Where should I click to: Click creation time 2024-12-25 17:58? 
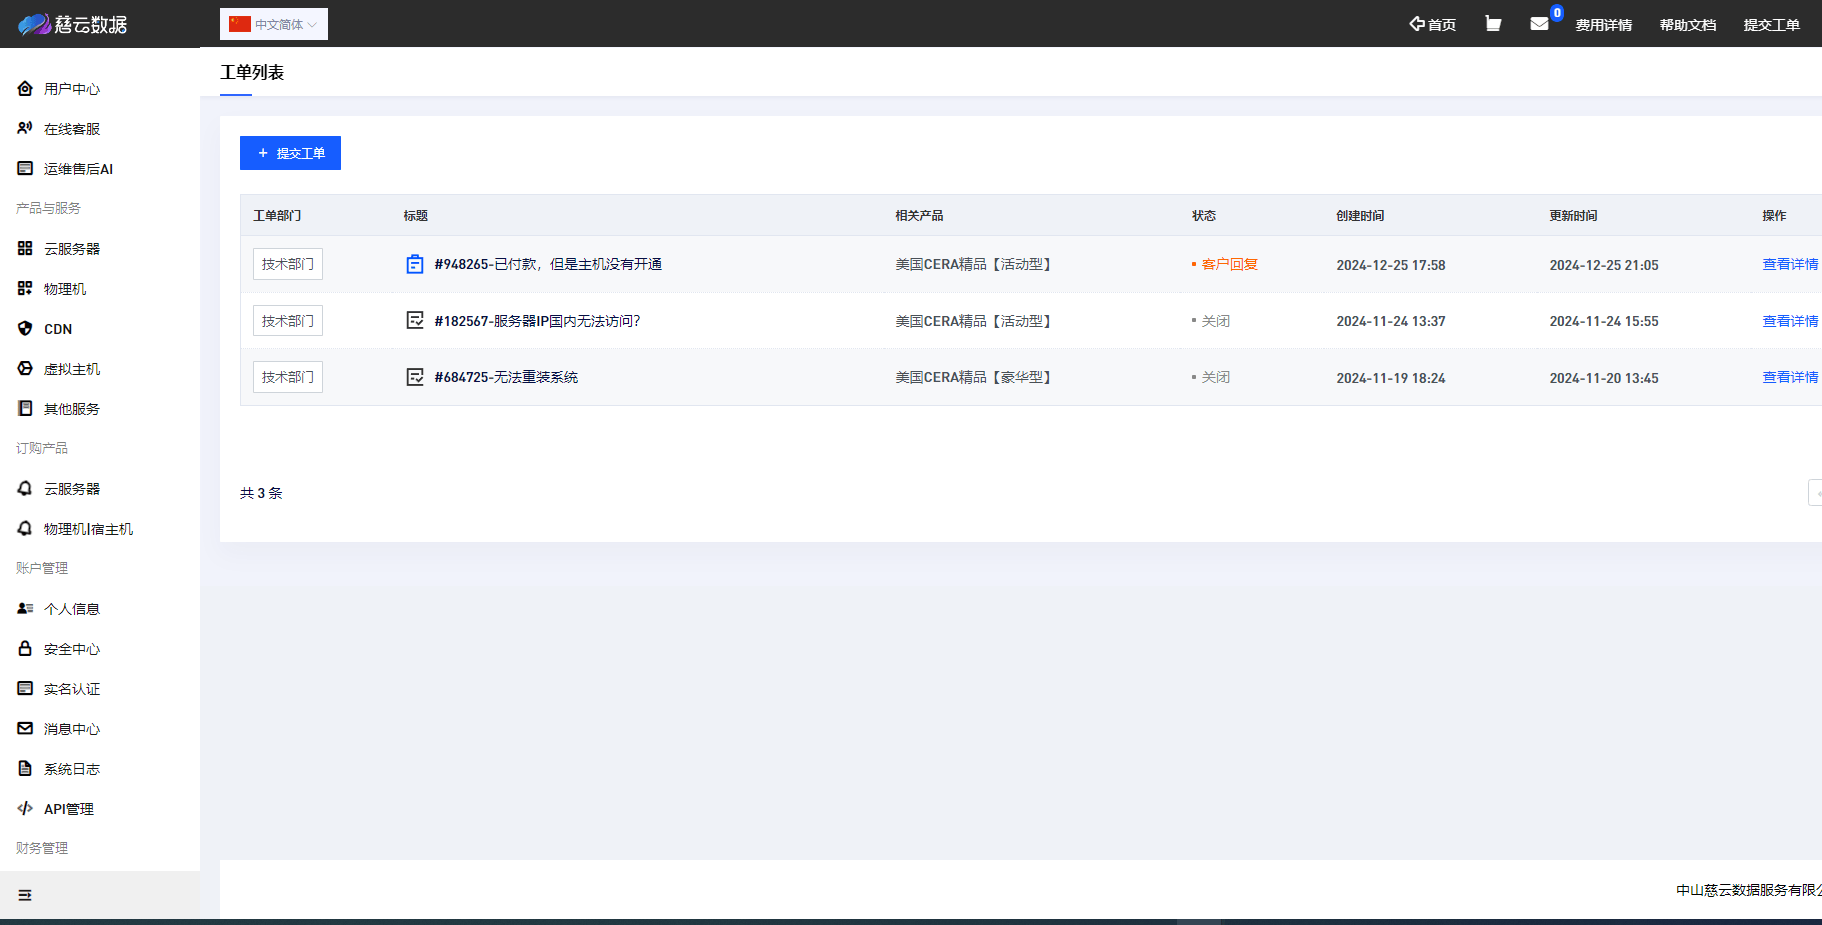pyautogui.click(x=1391, y=265)
